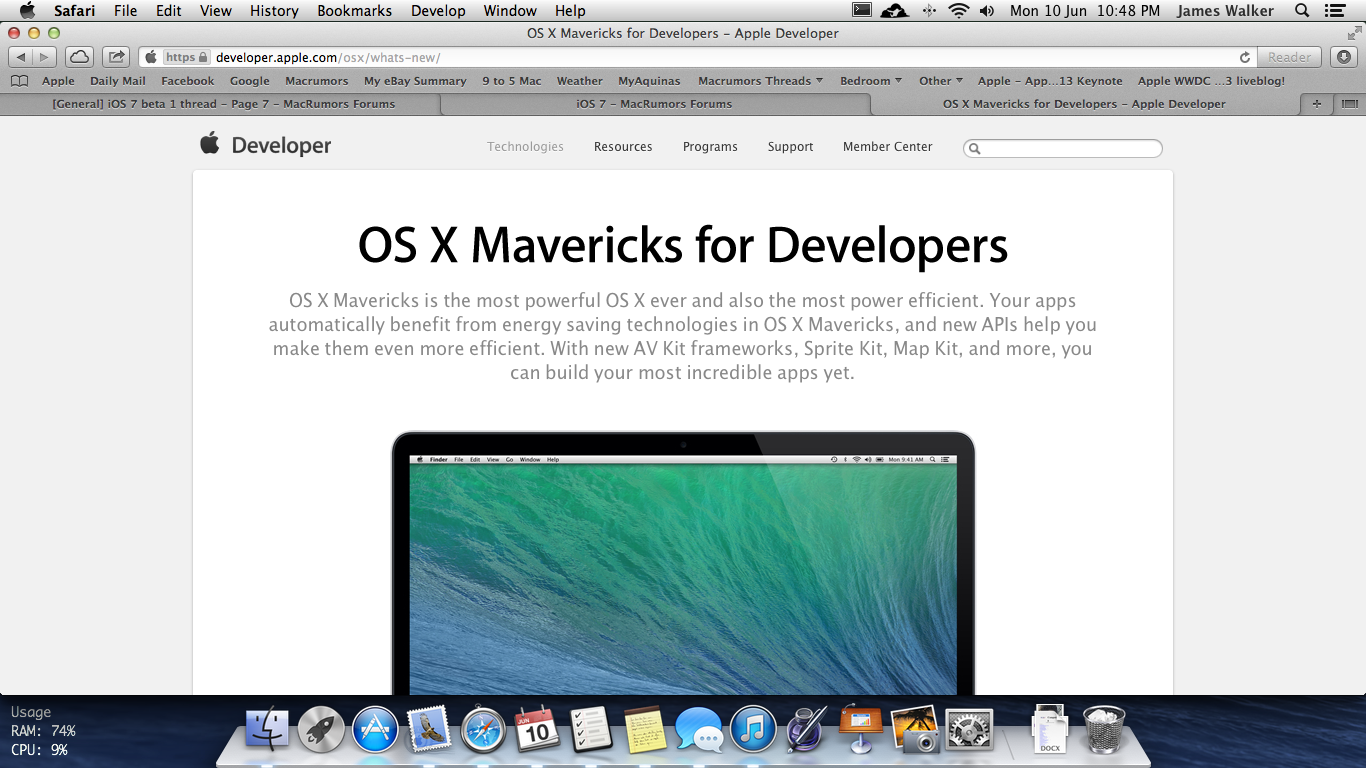Open Technologies in Developer nav

525,146
